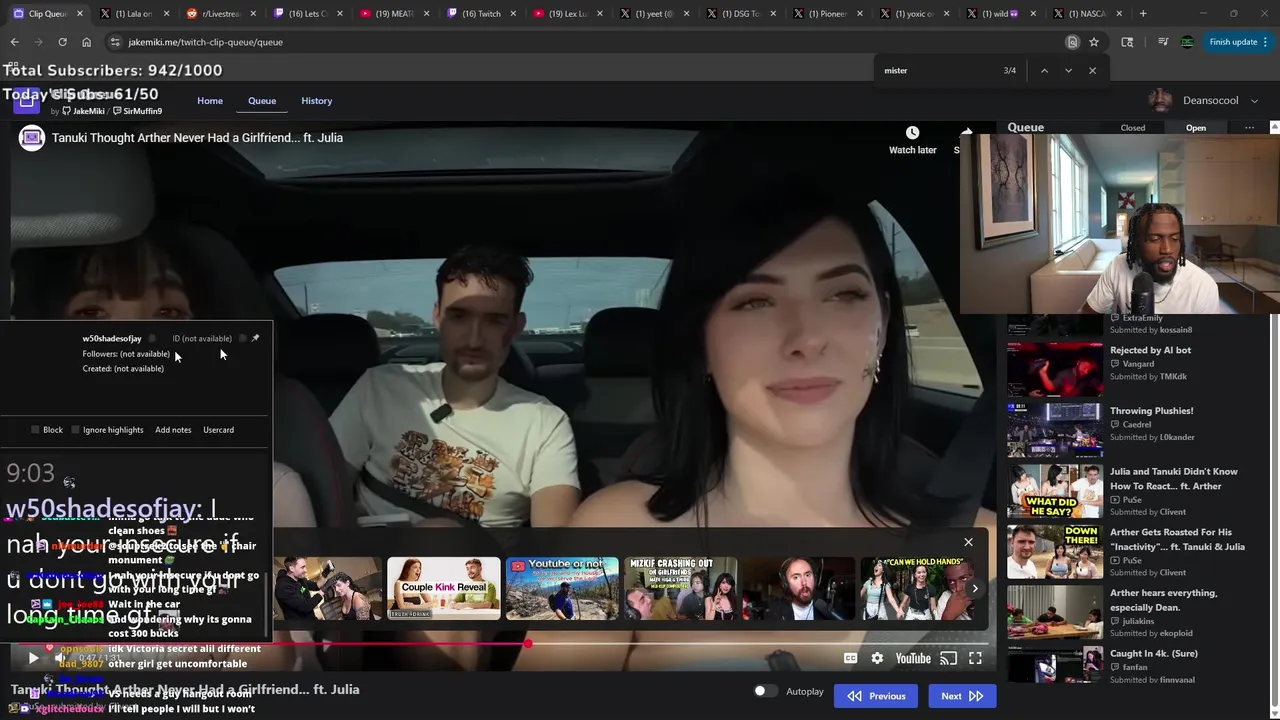This screenshot has height=720, width=1280.
Task: Open the History nav item
Action: pyautogui.click(x=317, y=101)
